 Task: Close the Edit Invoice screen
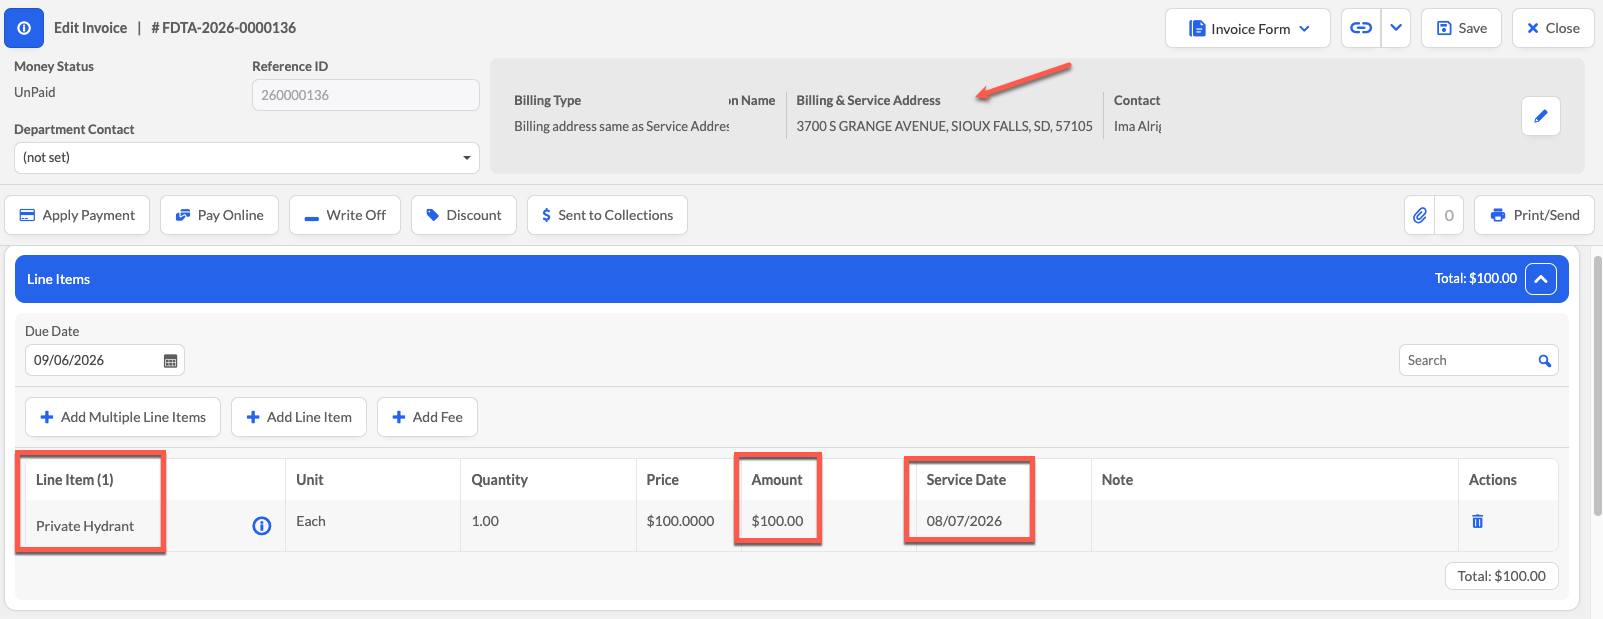(x=1553, y=28)
